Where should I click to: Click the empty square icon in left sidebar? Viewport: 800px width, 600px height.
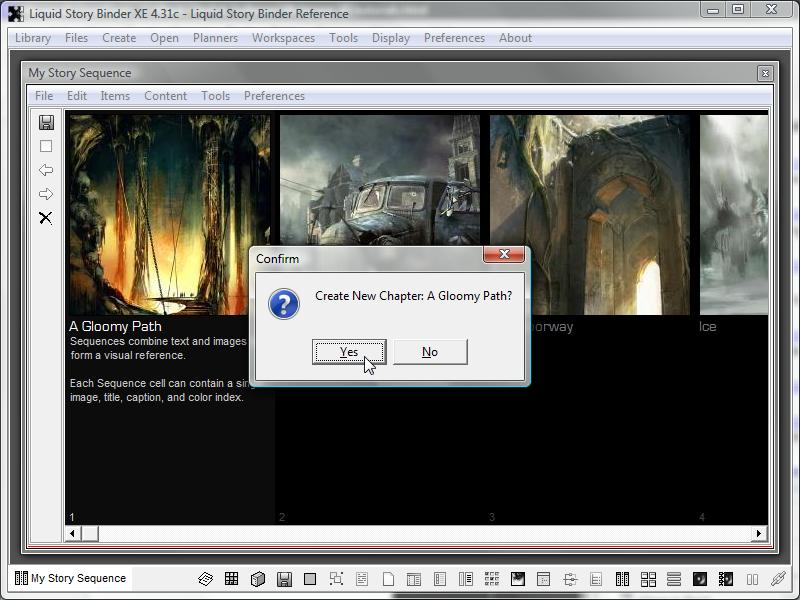click(x=46, y=146)
